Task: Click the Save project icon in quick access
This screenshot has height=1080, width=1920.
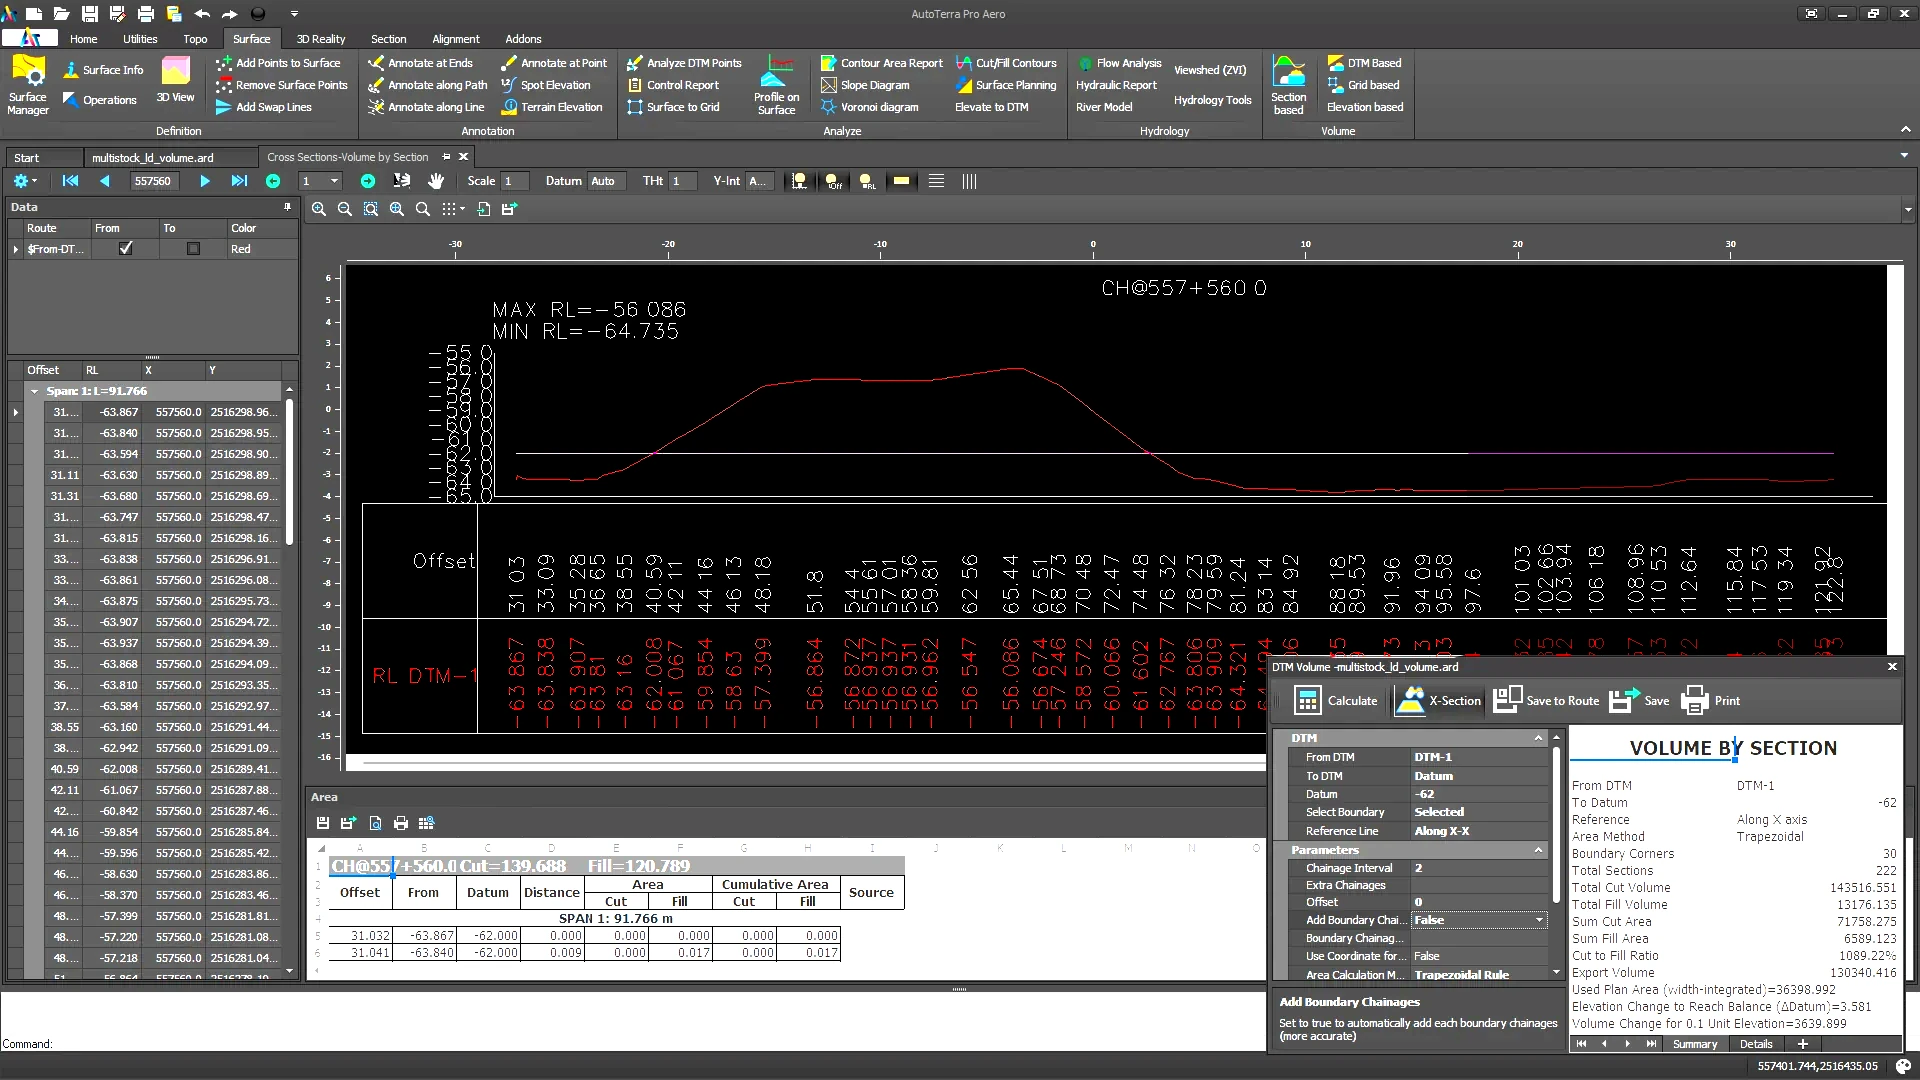Action: [90, 14]
